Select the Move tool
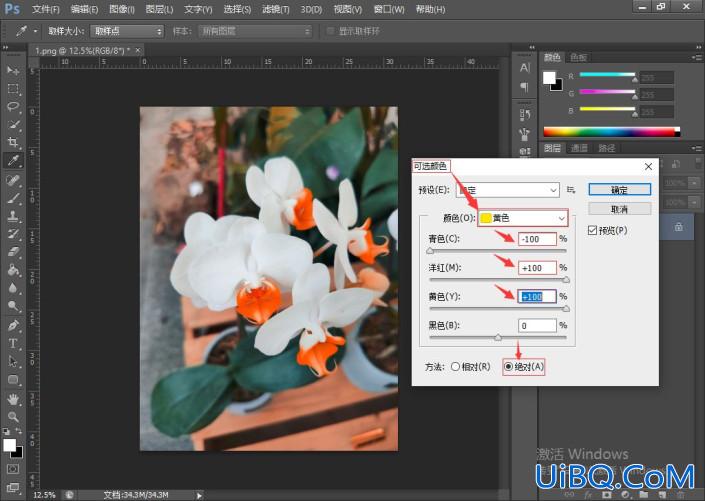705x501 pixels. (x=13, y=71)
